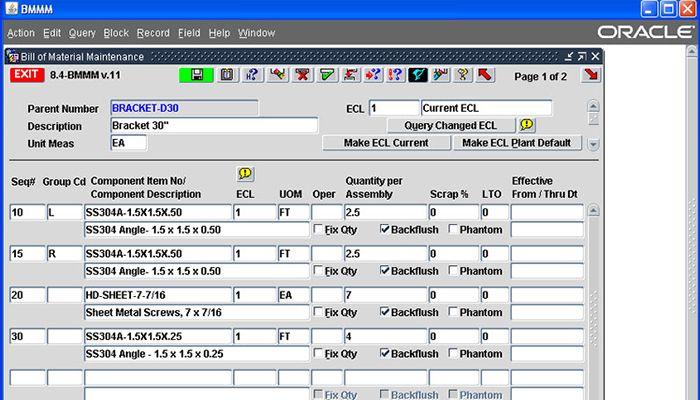Click Group Cd field containing R
700x400 pixels.
[65, 254]
